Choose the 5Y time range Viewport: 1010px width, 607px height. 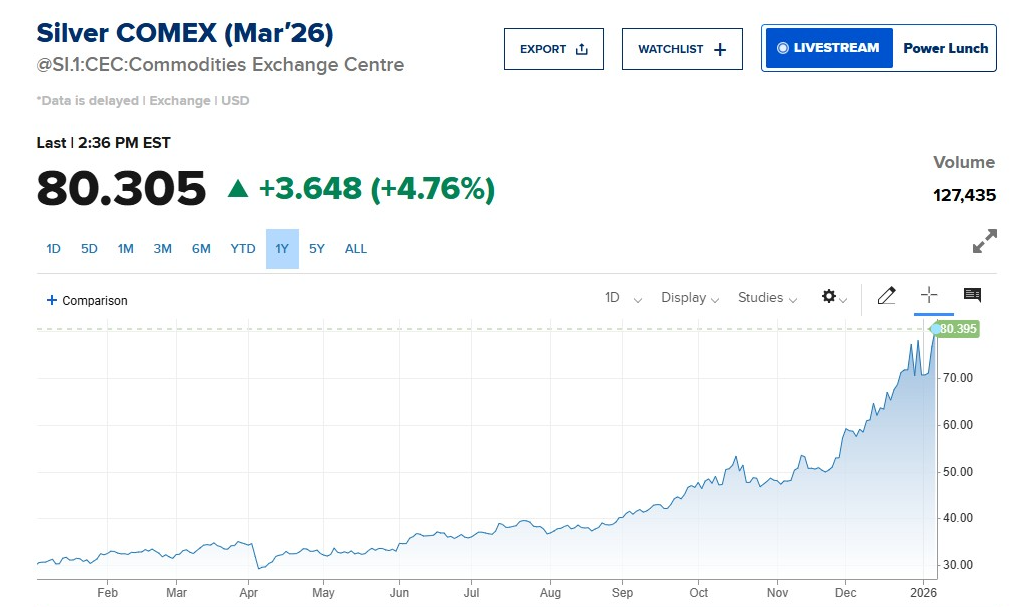click(x=317, y=249)
